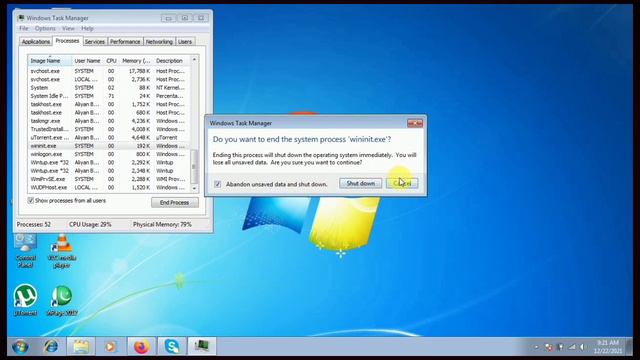Select the Task Manager taskbar icon
Screen dimensions: 640x360
click(202, 347)
